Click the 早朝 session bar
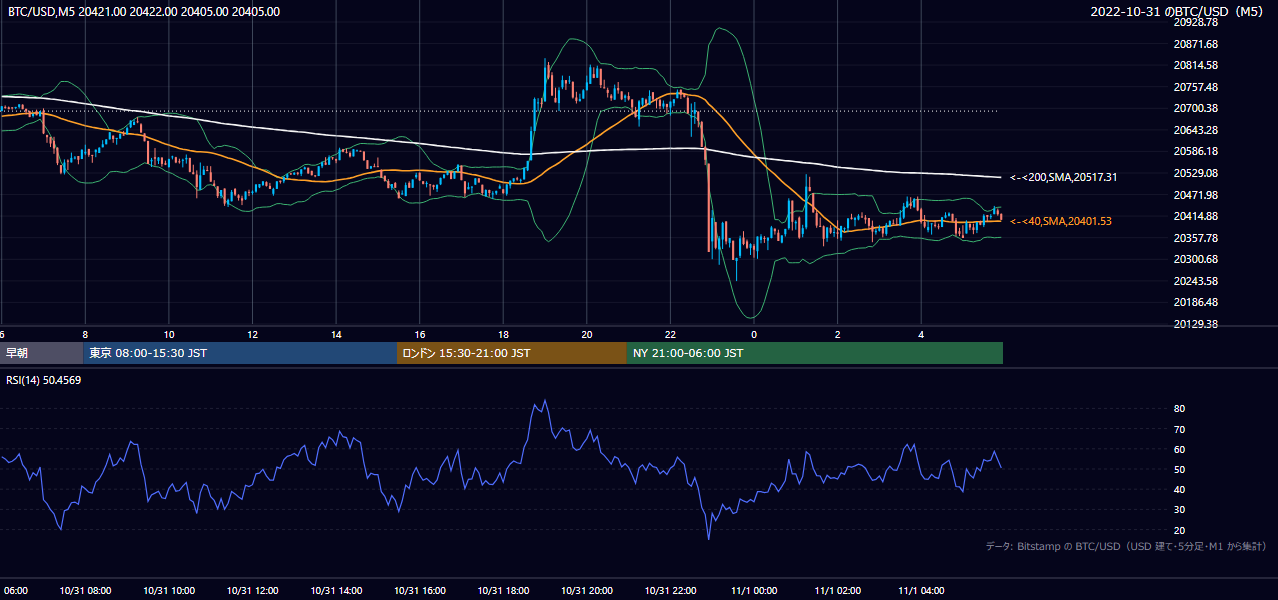Image resolution: width=1278 pixels, height=600 pixels. [41, 353]
